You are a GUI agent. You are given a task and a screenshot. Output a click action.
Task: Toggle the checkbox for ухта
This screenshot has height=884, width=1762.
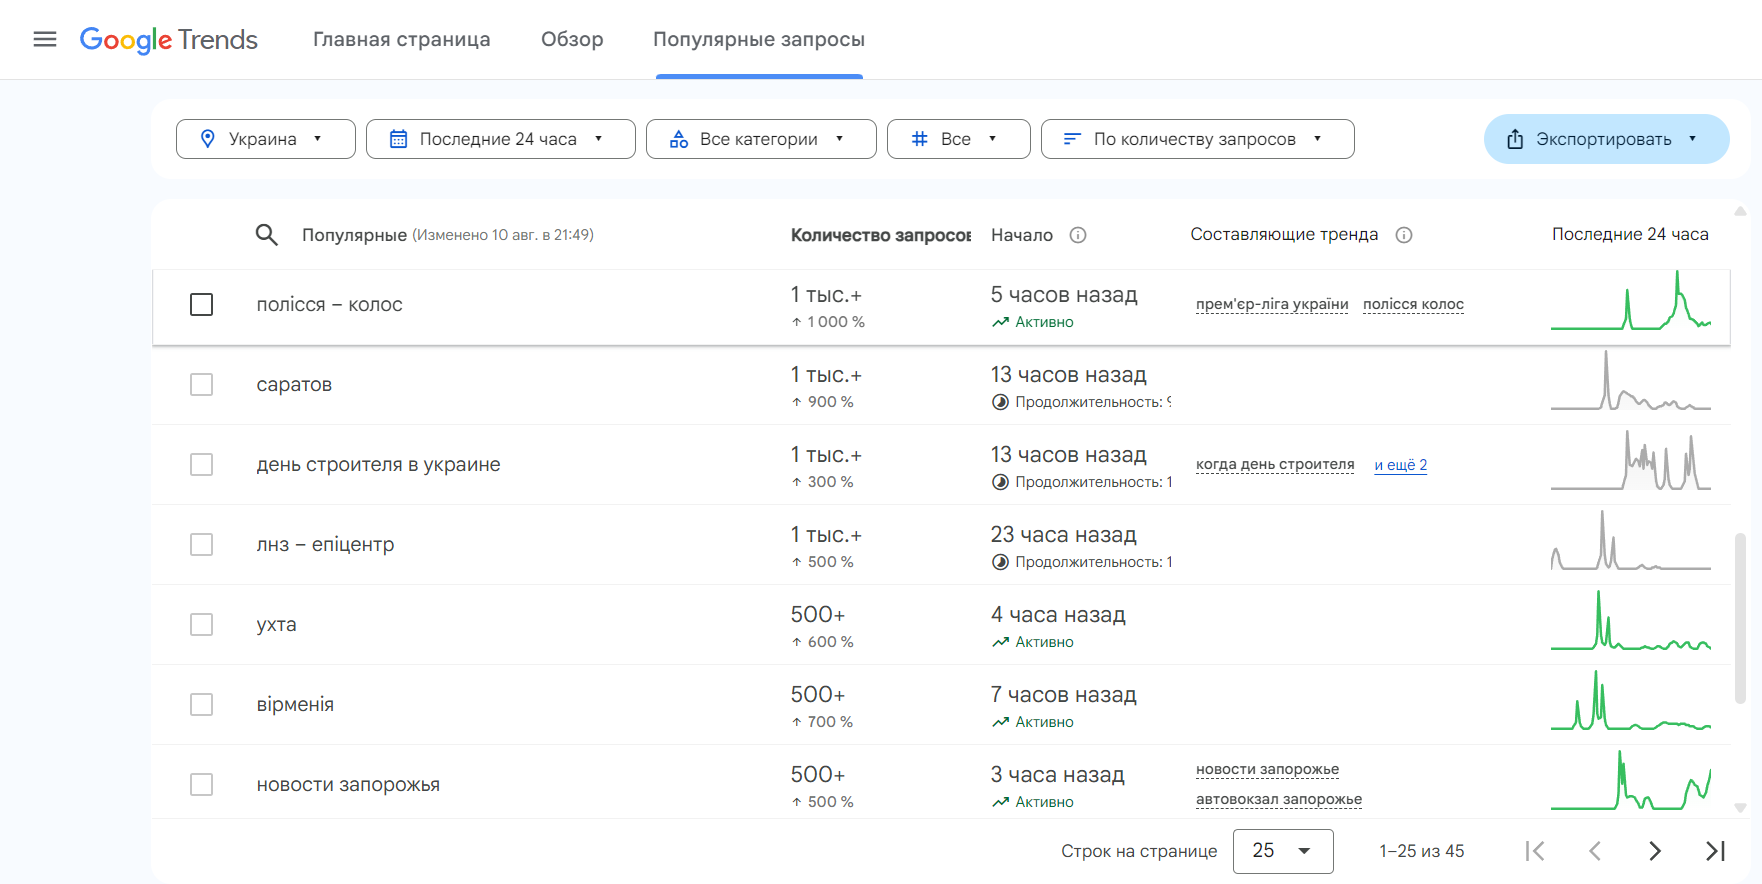[x=202, y=624]
